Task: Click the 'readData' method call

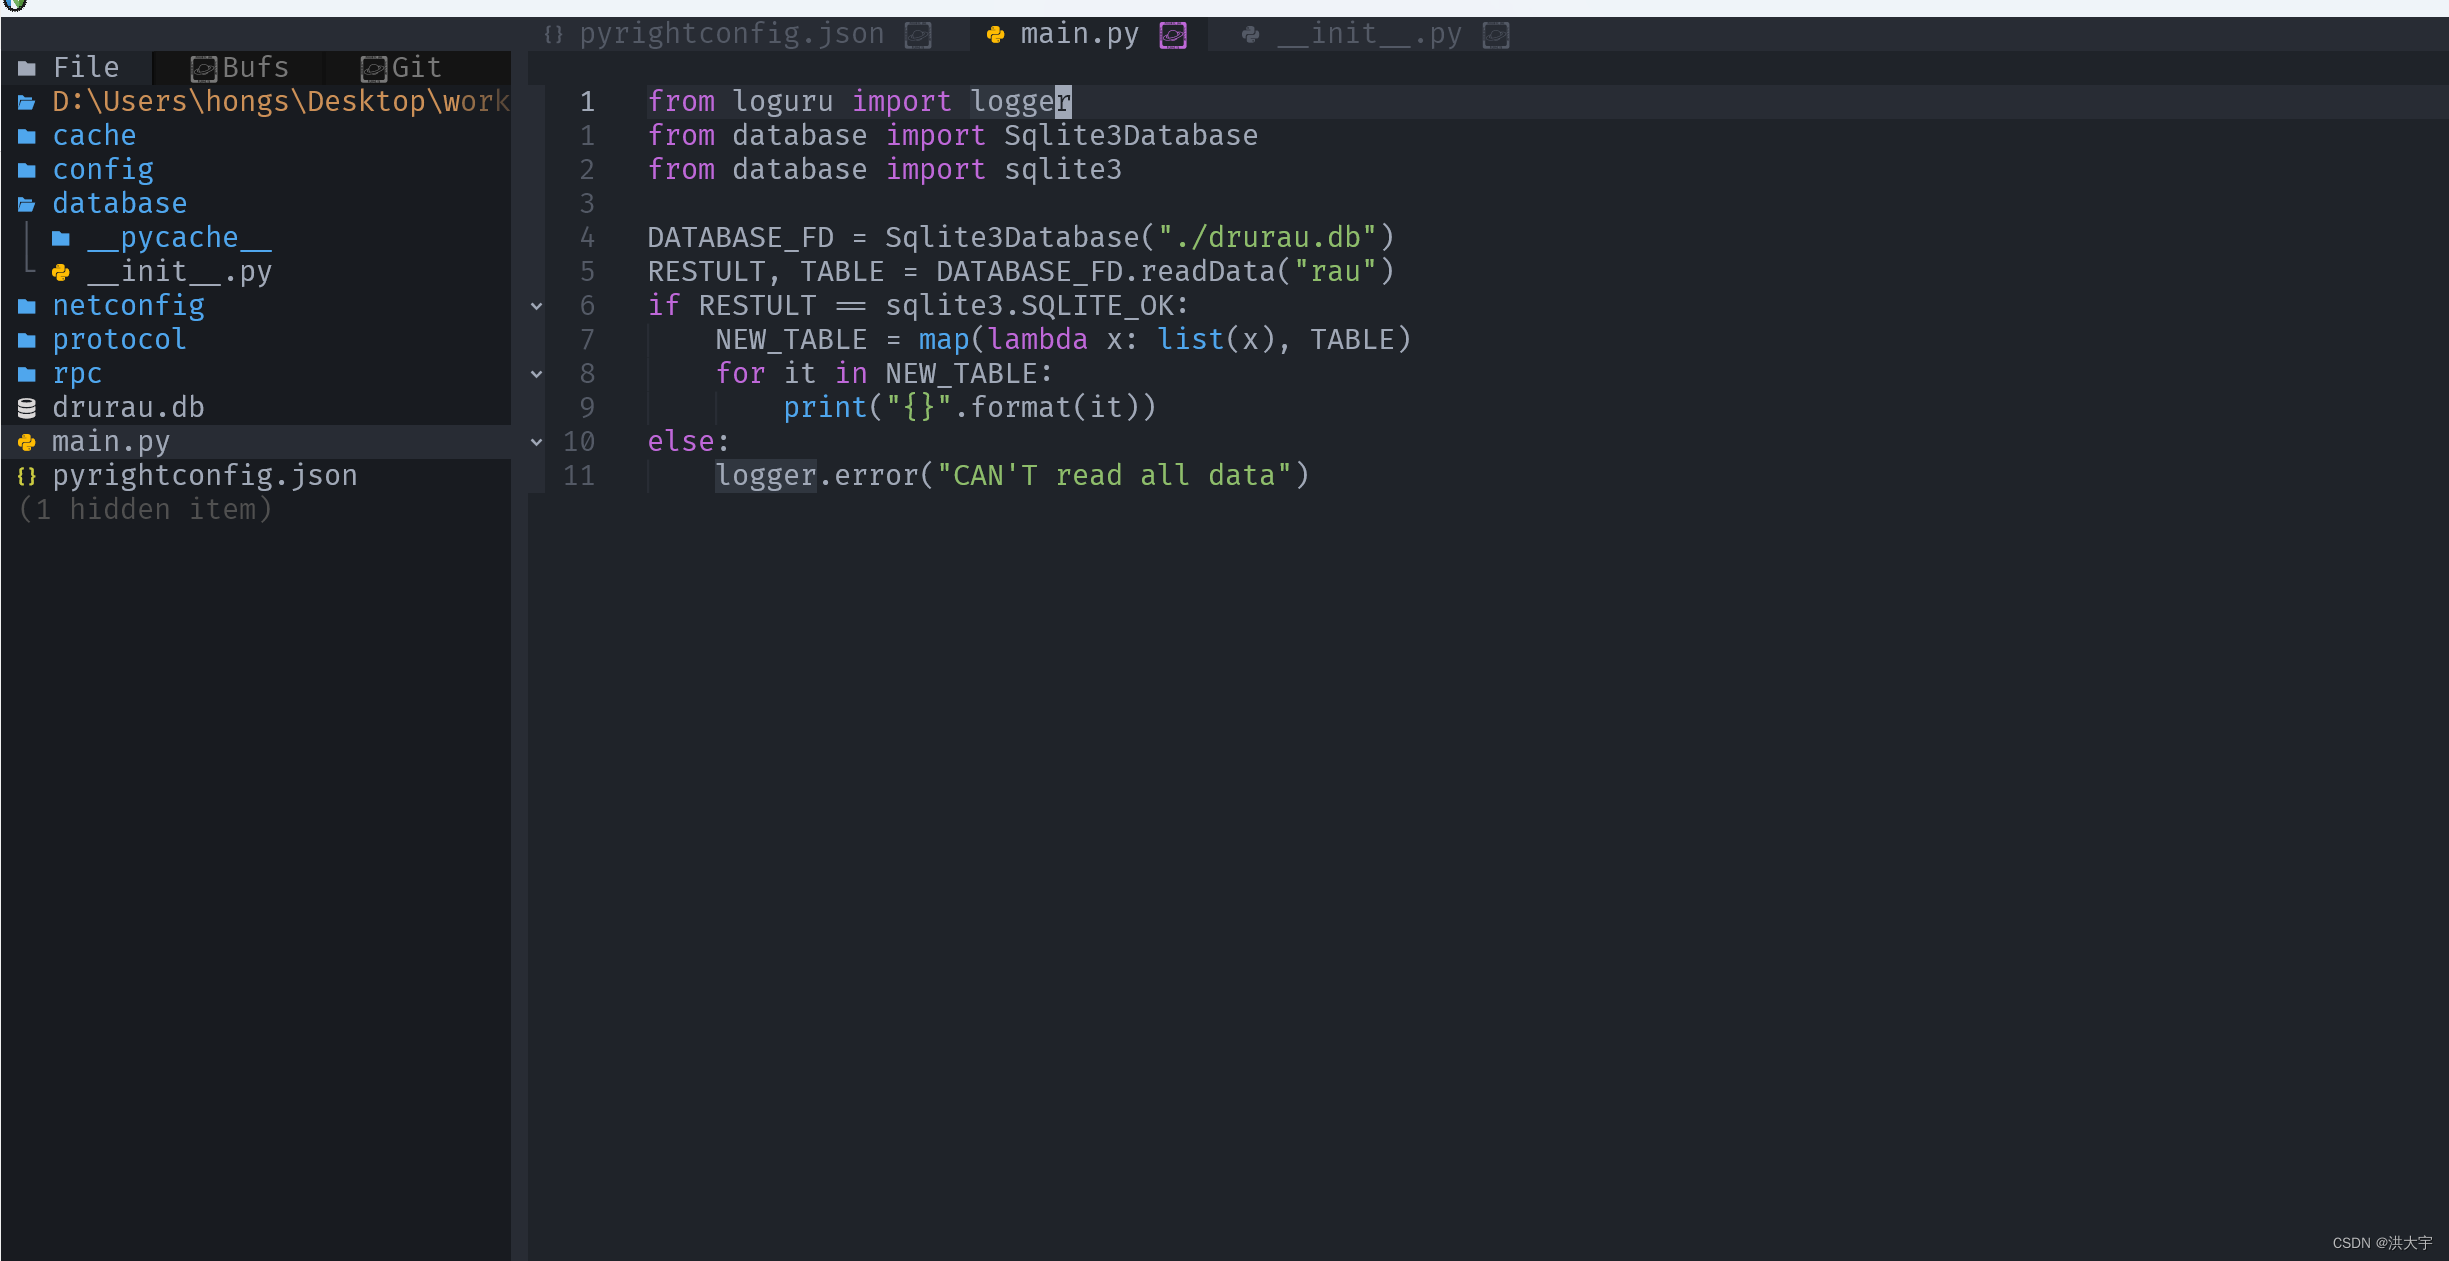Action: [1208, 271]
